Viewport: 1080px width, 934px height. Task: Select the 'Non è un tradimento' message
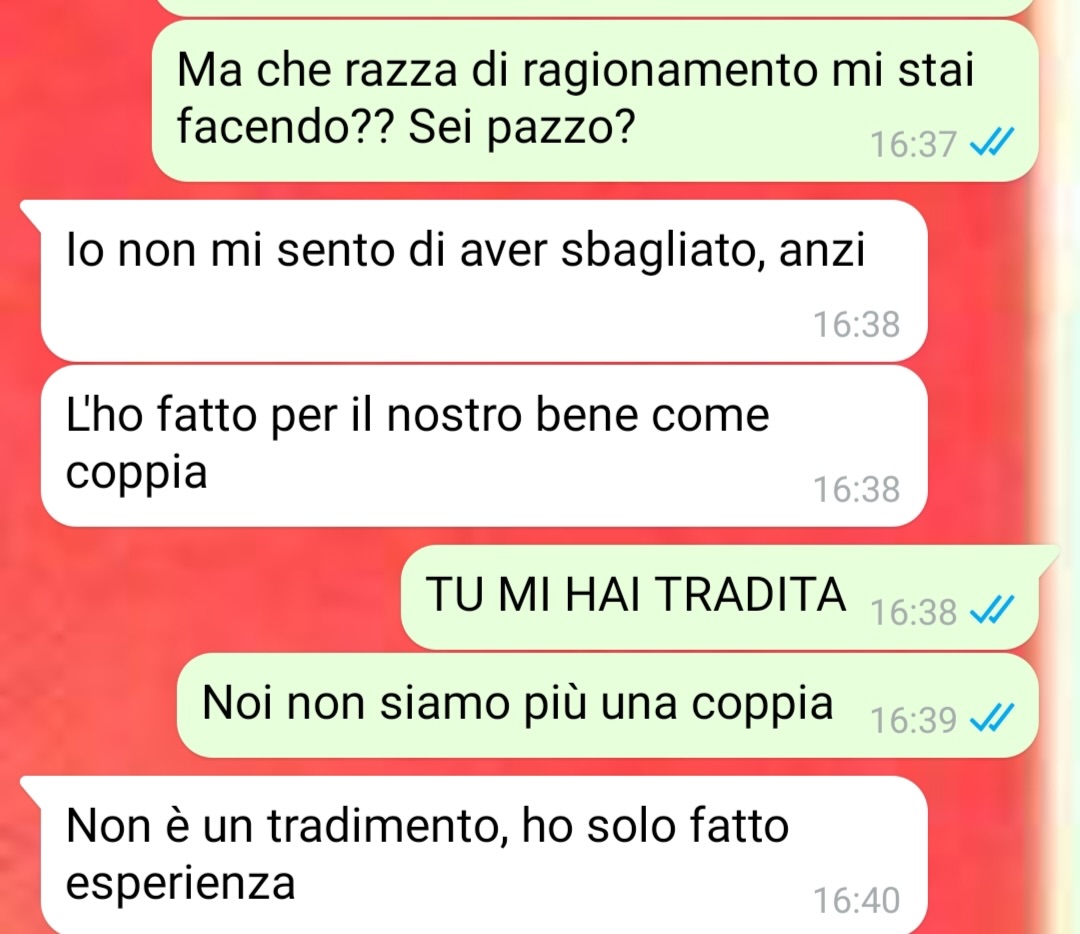(x=484, y=855)
